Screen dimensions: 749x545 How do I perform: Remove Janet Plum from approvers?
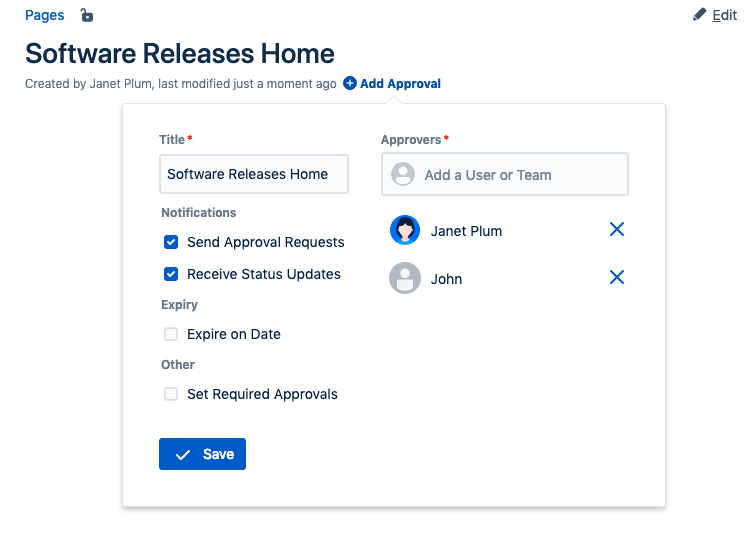(617, 230)
